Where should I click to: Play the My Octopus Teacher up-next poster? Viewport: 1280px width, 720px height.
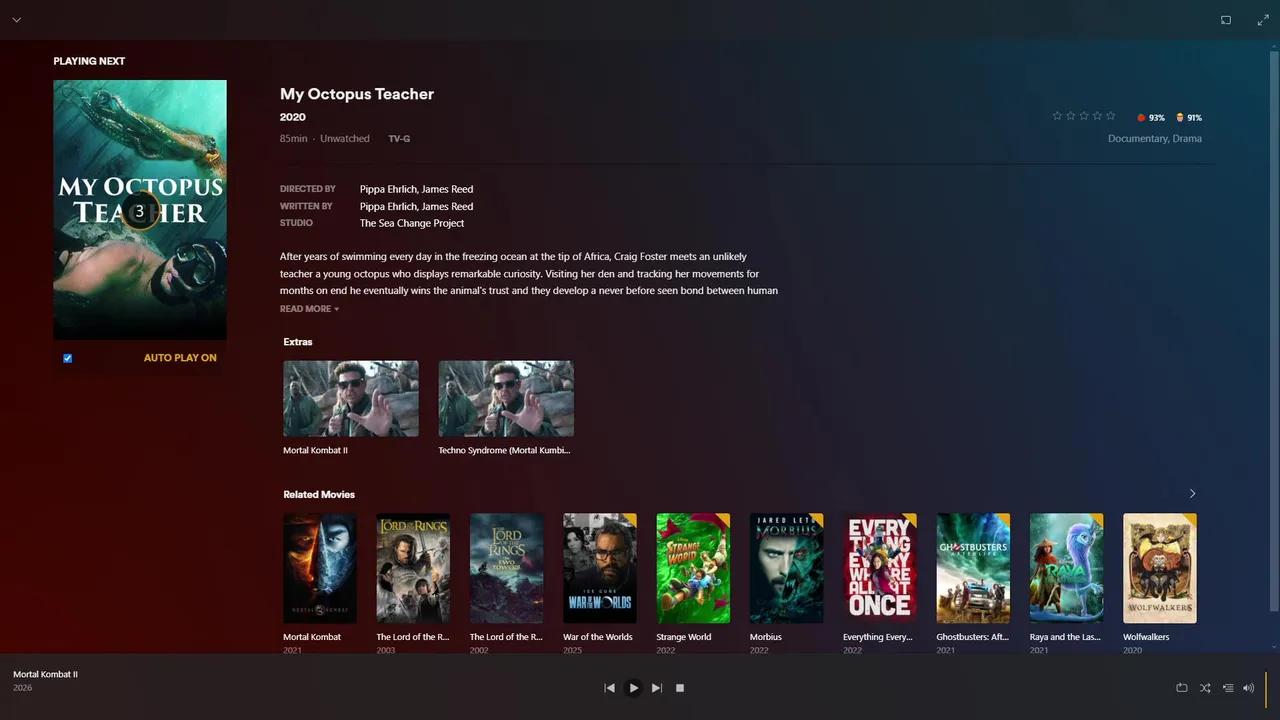[x=140, y=210]
